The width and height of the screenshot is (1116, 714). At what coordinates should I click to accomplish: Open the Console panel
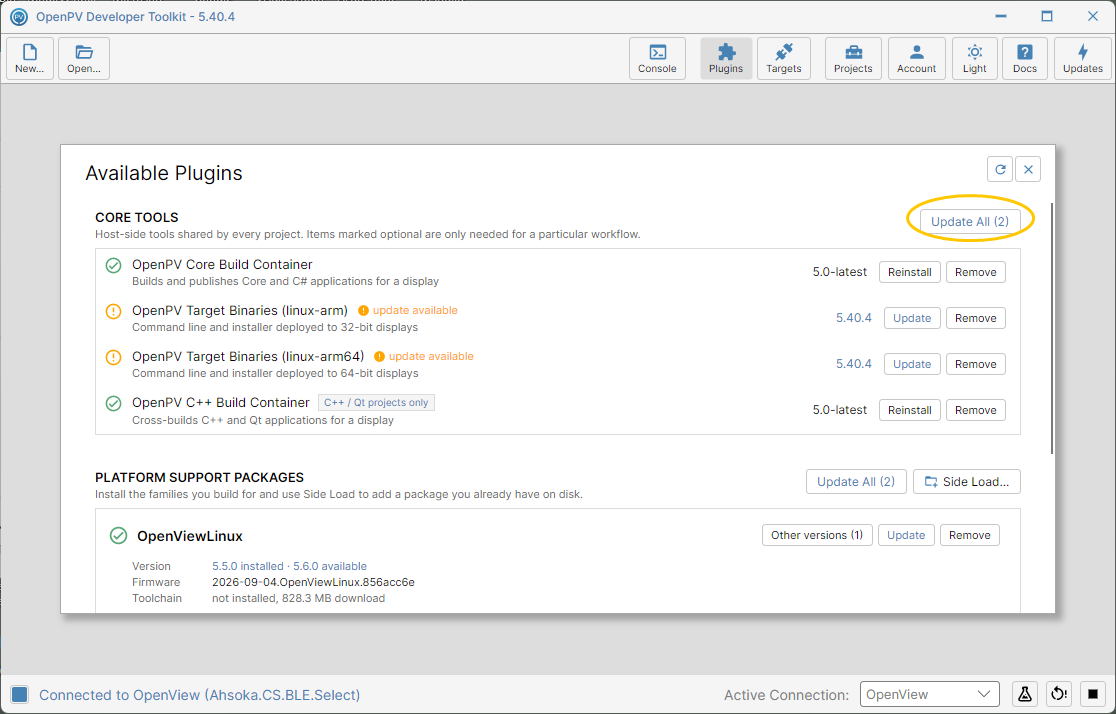pyautogui.click(x=657, y=58)
